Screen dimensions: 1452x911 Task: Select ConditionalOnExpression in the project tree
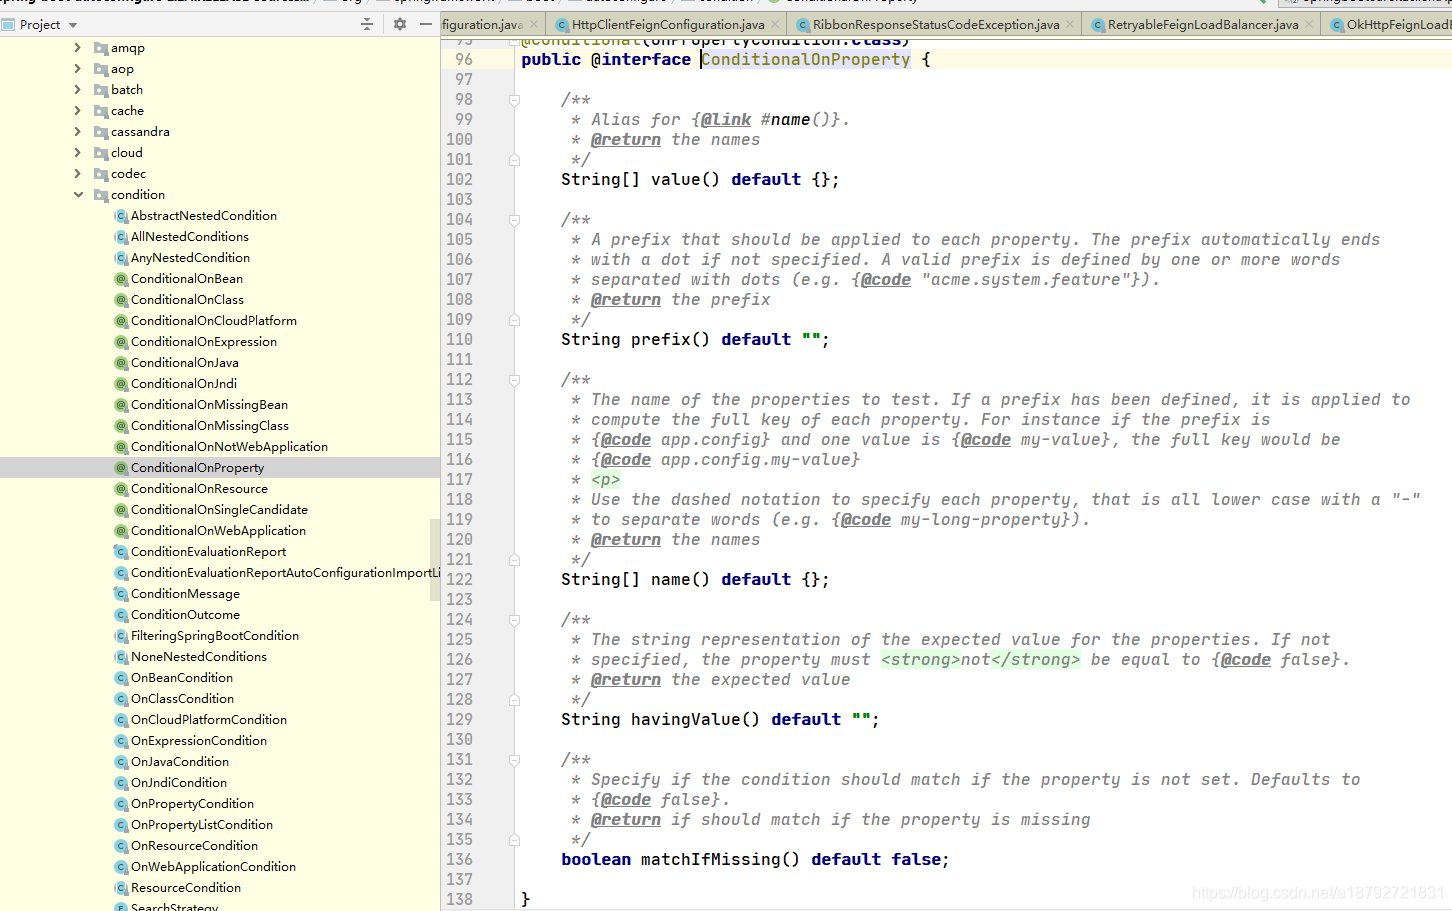pos(204,342)
